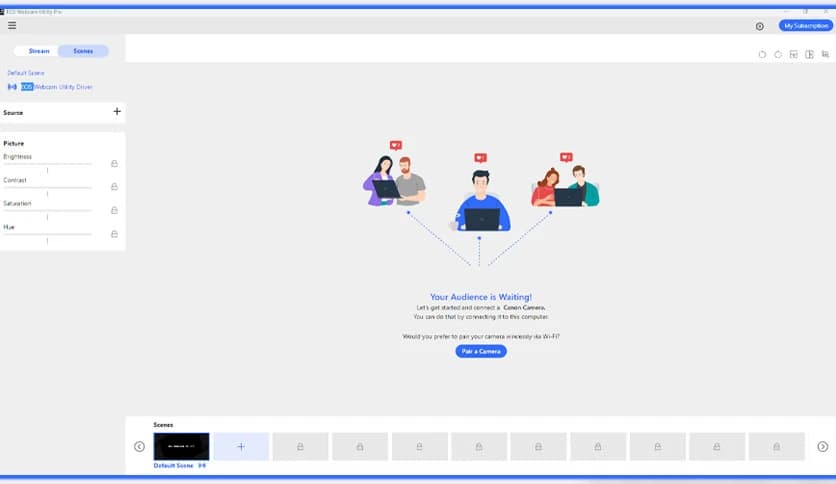Click the lock icon next to Hue
836x484 pixels.
coord(114,234)
